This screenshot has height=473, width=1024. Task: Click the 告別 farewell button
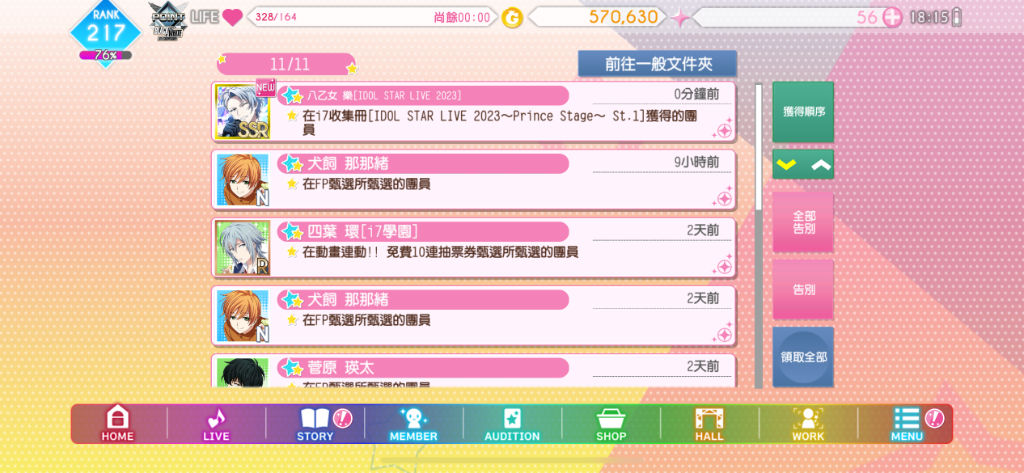tap(803, 289)
